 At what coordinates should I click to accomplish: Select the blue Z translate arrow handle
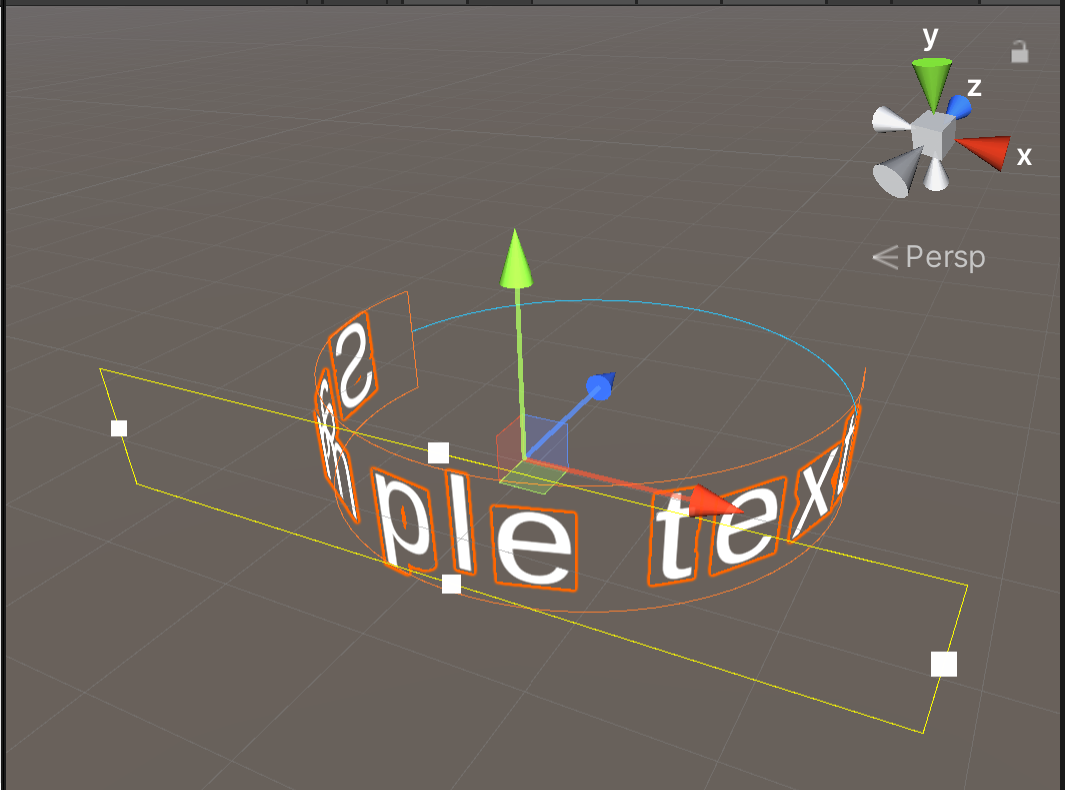(x=600, y=388)
